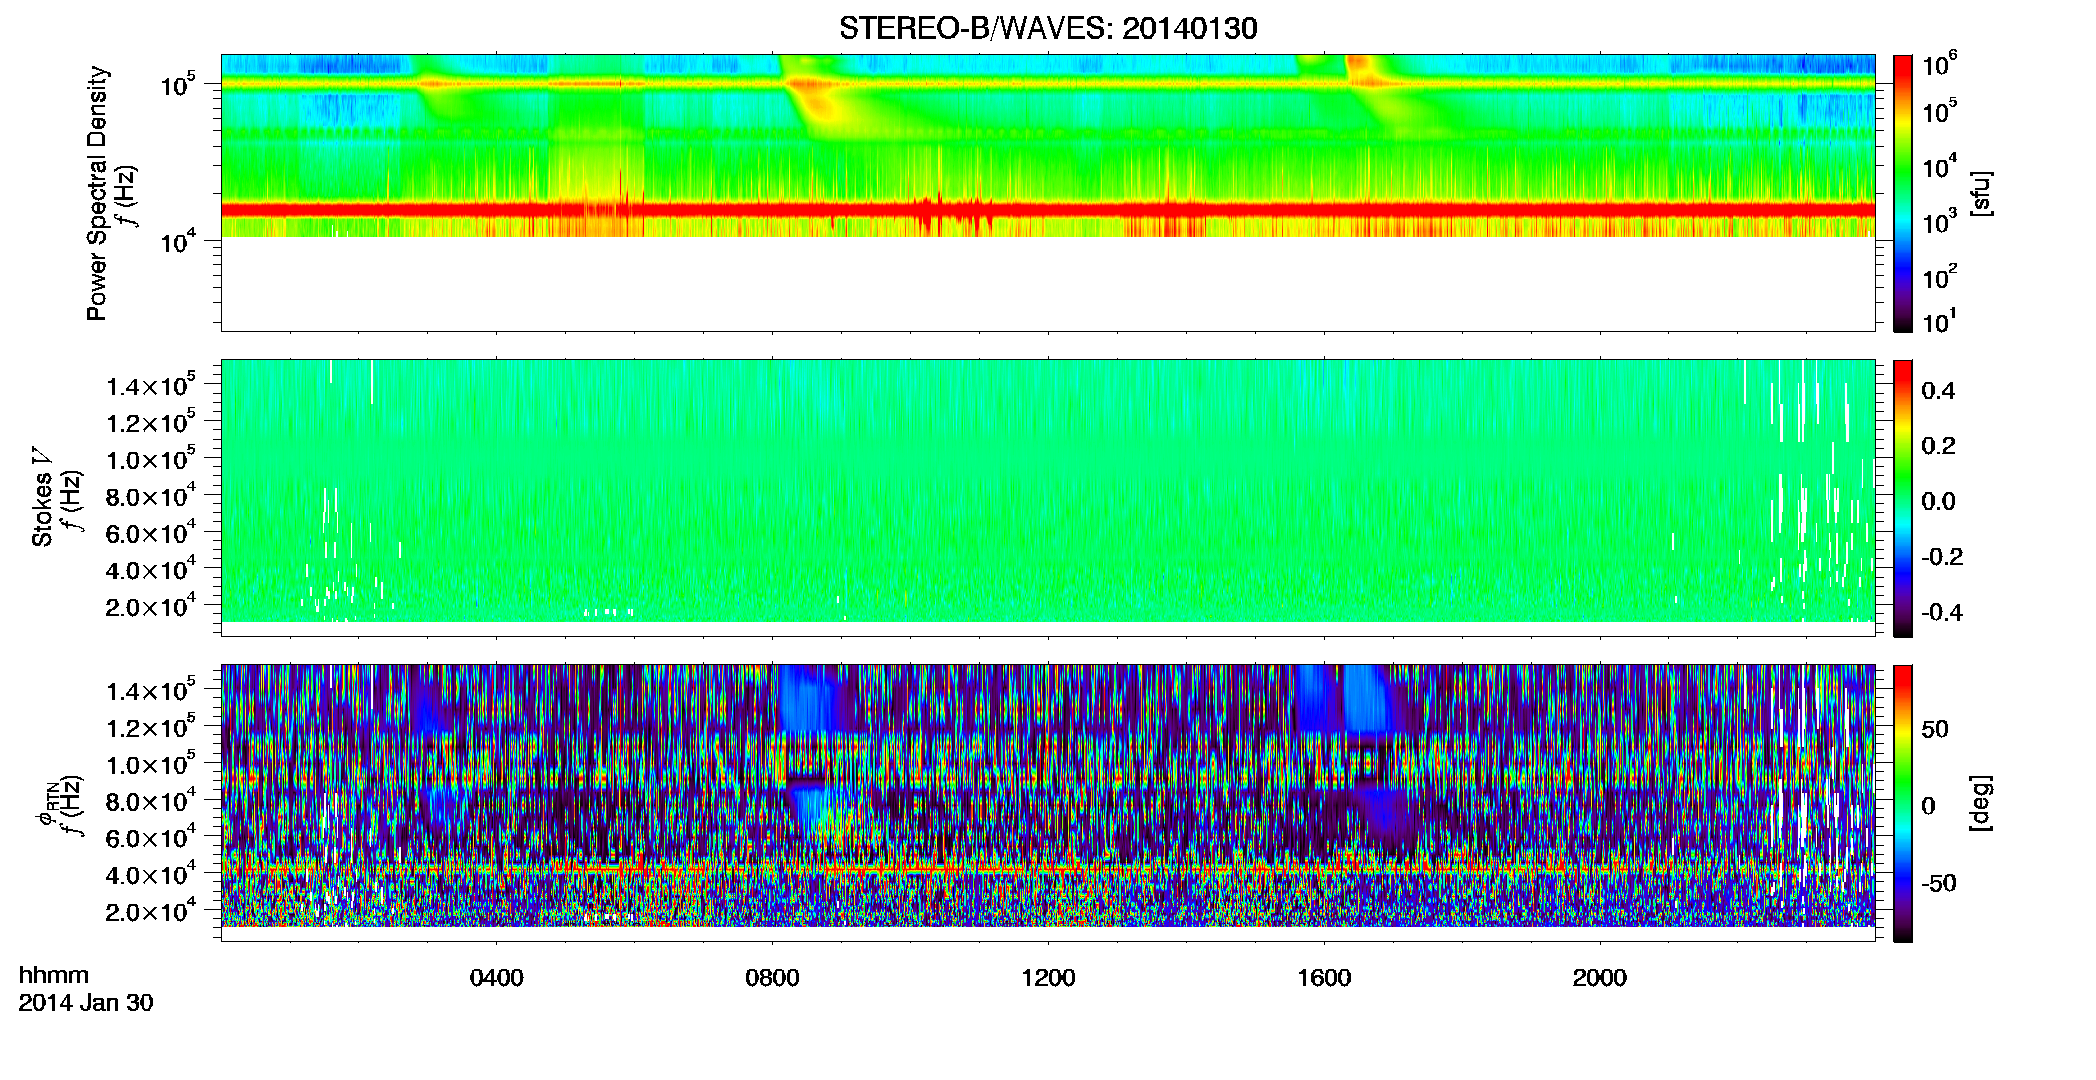The image size is (2096, 1080).
Task: Select the 1200 time axis label
Action: point(1048,978)
